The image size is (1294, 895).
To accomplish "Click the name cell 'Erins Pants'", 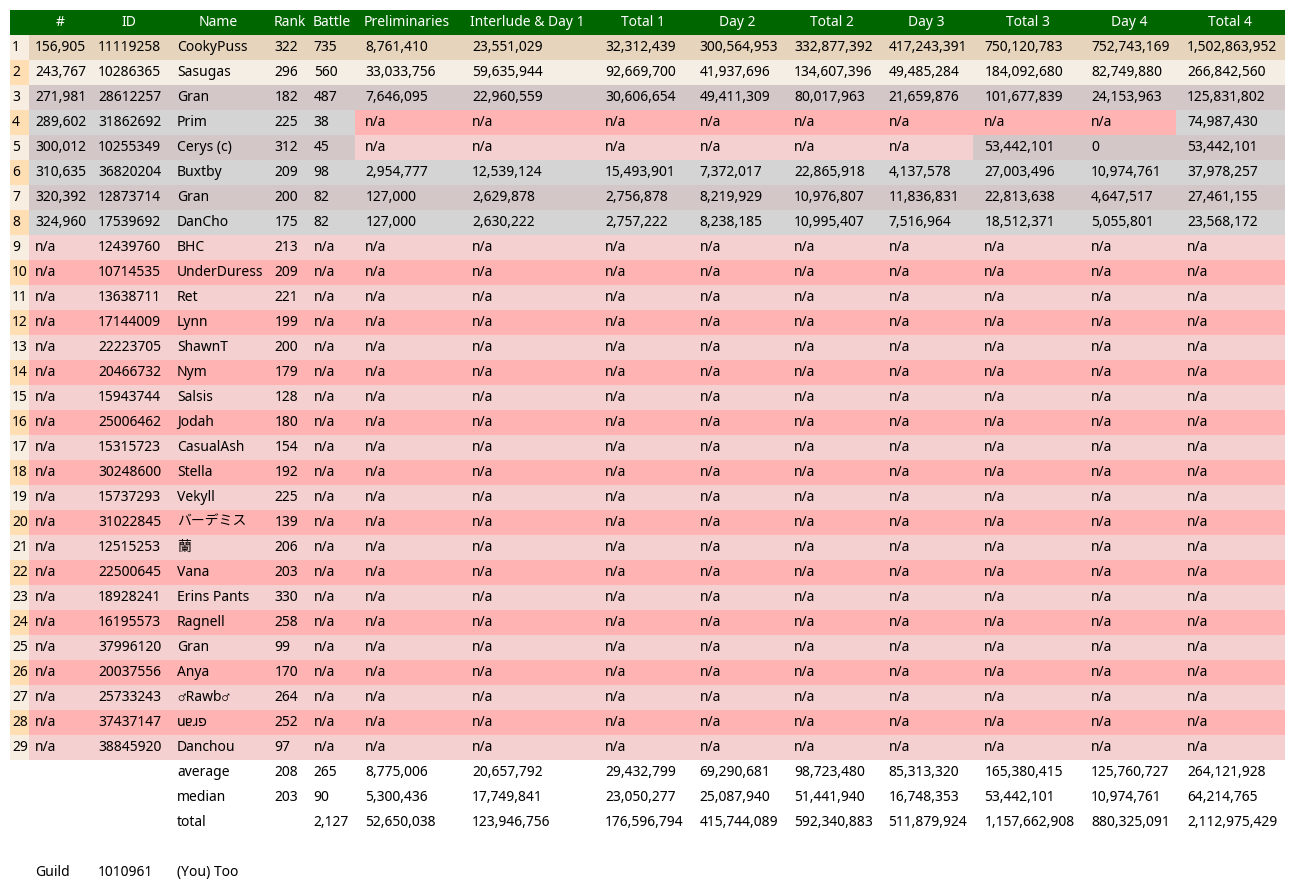I will [x=213, y=596].
